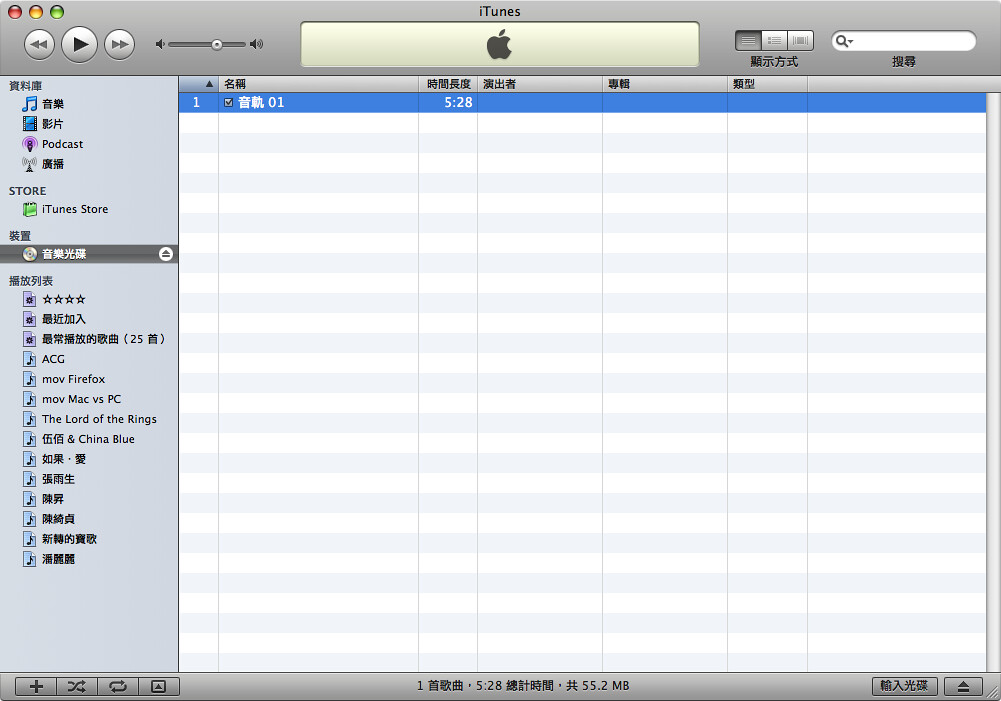Uncheck the 音軌 01 track checkbox
Viewport: 1001px width, 701px height.
[x=229, y=102]
